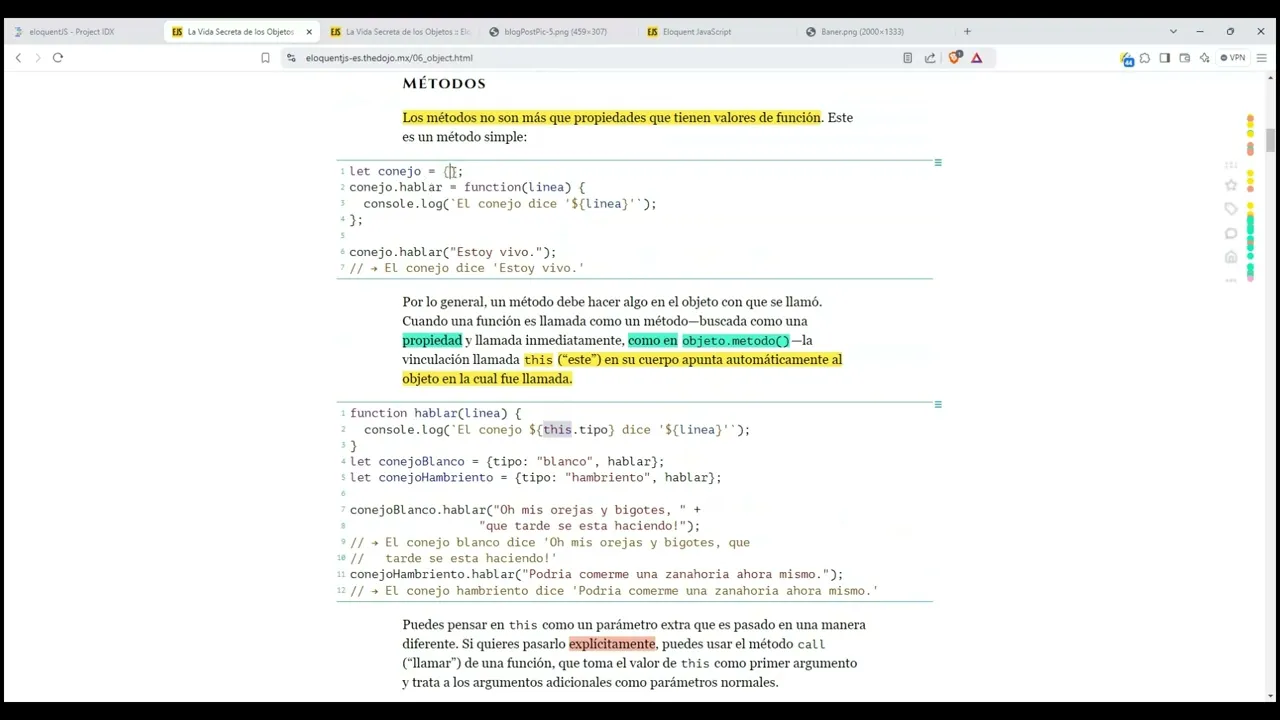Open the highlighter extension with badge
Viewport: 1280px width, 720px height.
point(1127,59)
